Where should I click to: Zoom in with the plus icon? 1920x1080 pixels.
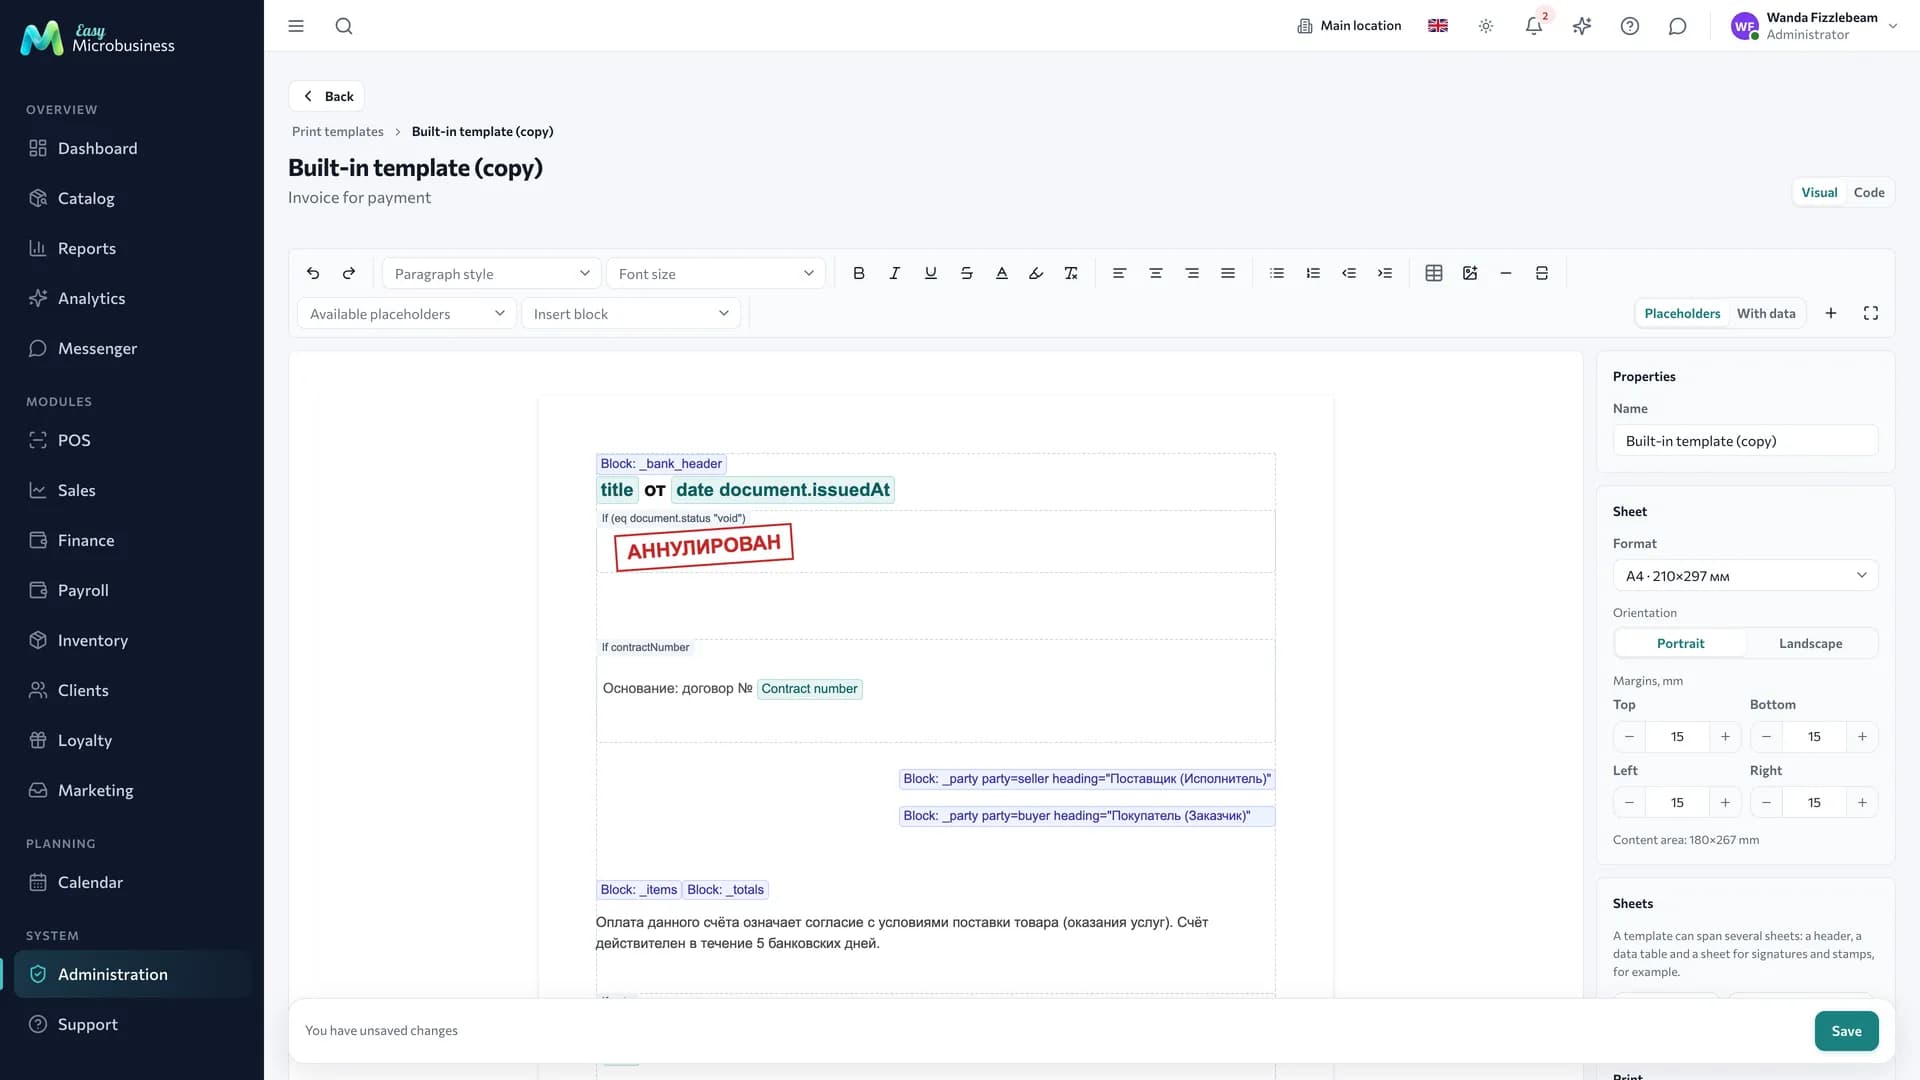1830,313
